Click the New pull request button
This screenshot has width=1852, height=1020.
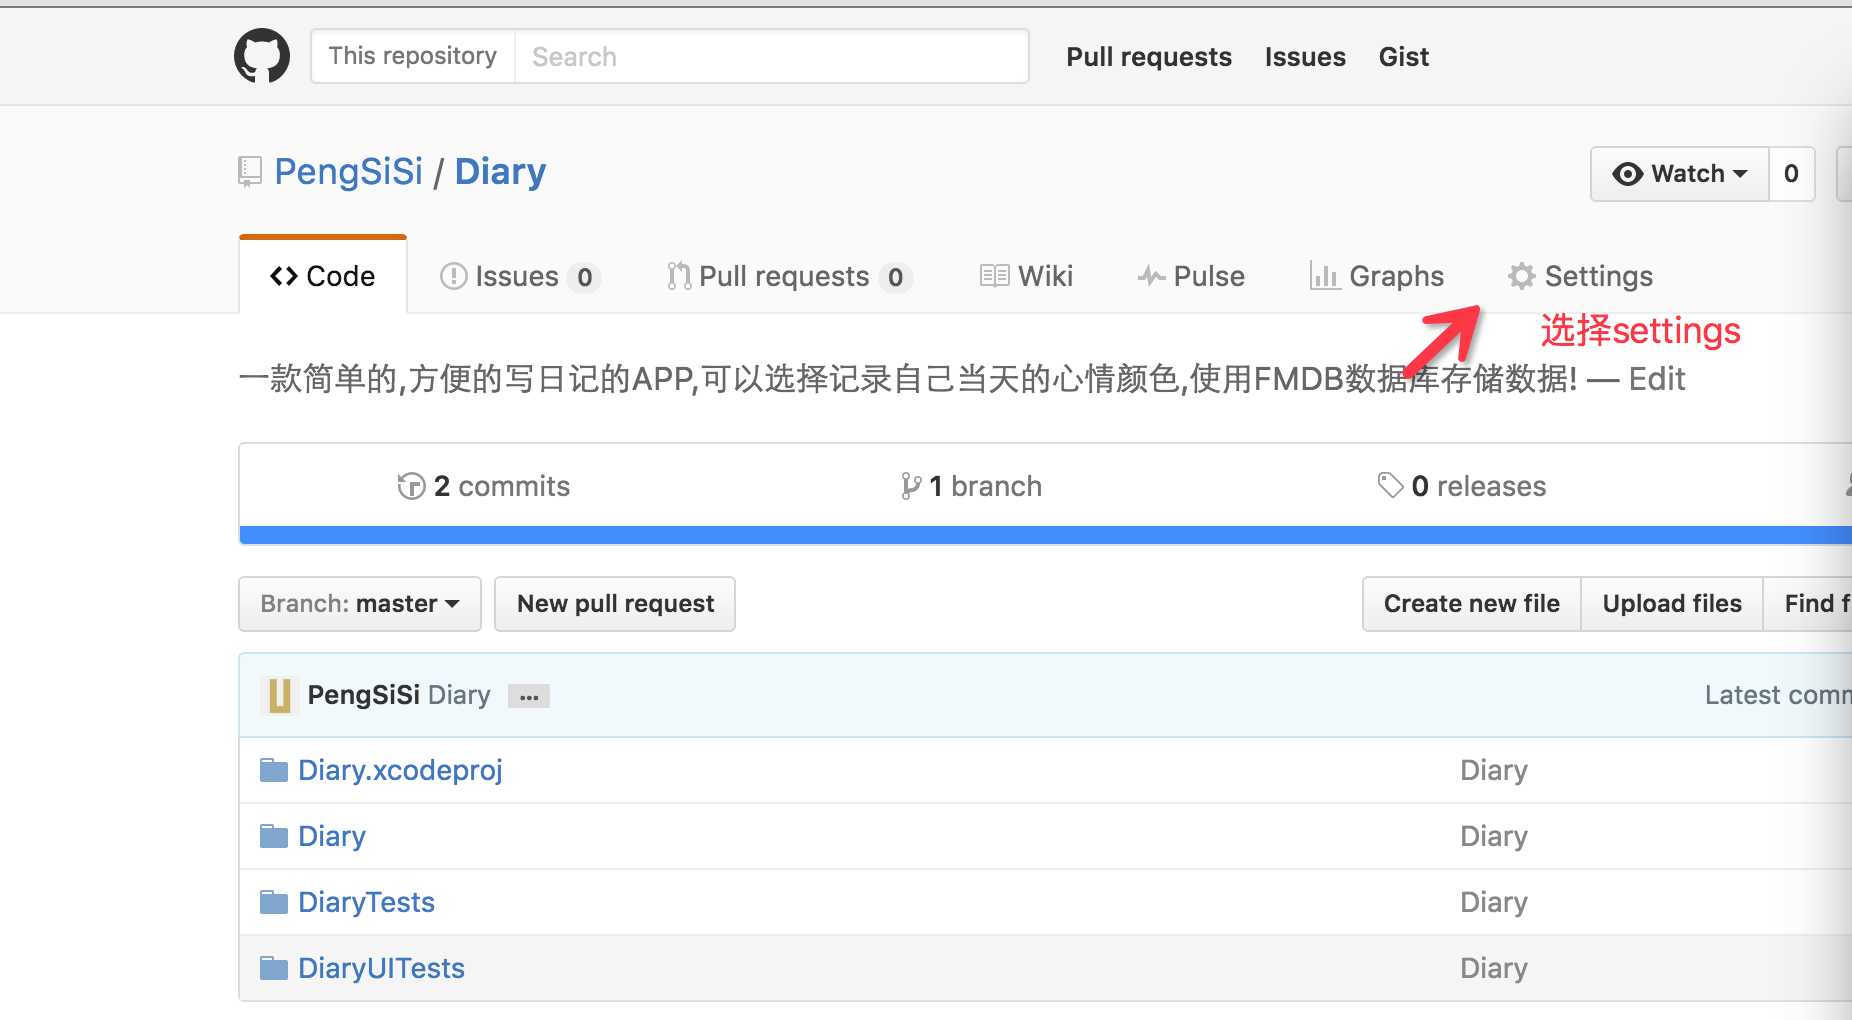point(615,604)
